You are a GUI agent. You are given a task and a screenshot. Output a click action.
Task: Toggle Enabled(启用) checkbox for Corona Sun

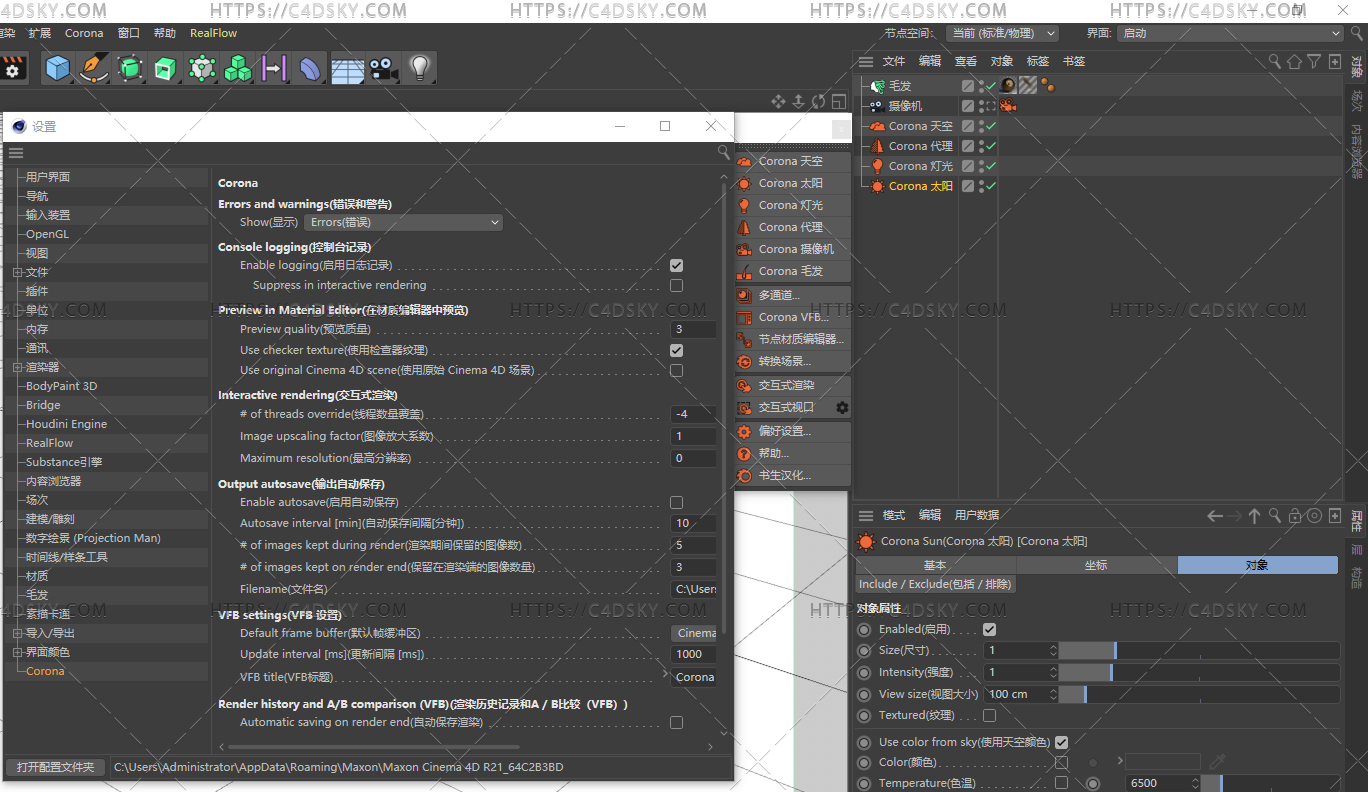[990, 629]
